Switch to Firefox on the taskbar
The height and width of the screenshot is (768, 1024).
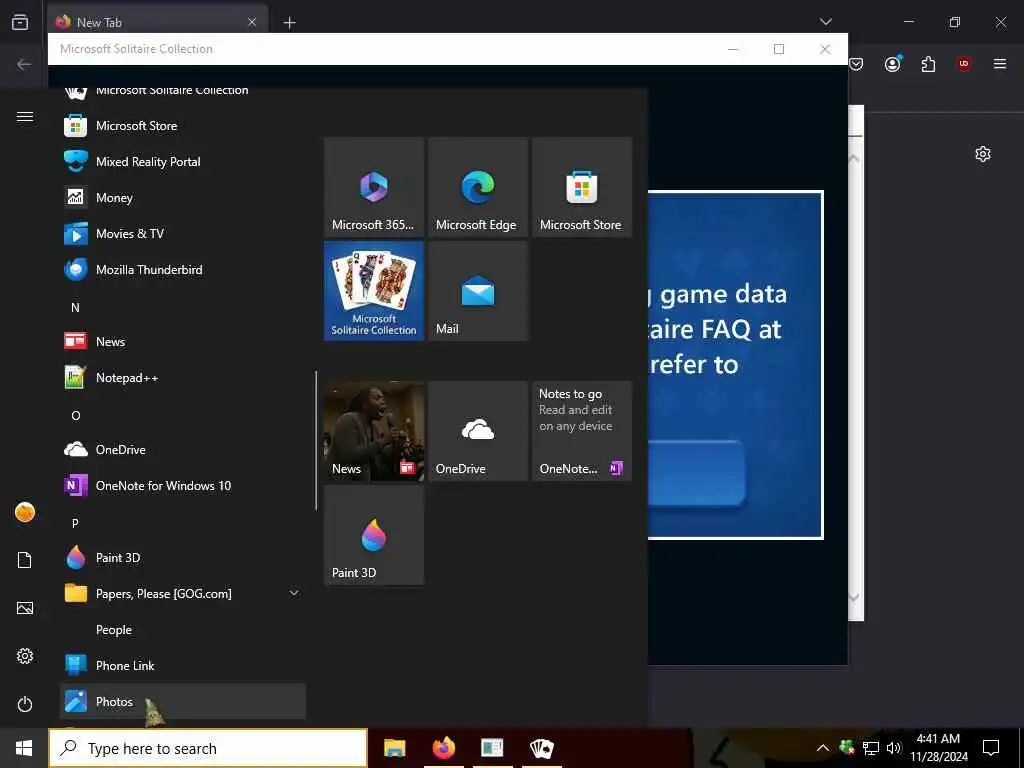click(444, 748)
